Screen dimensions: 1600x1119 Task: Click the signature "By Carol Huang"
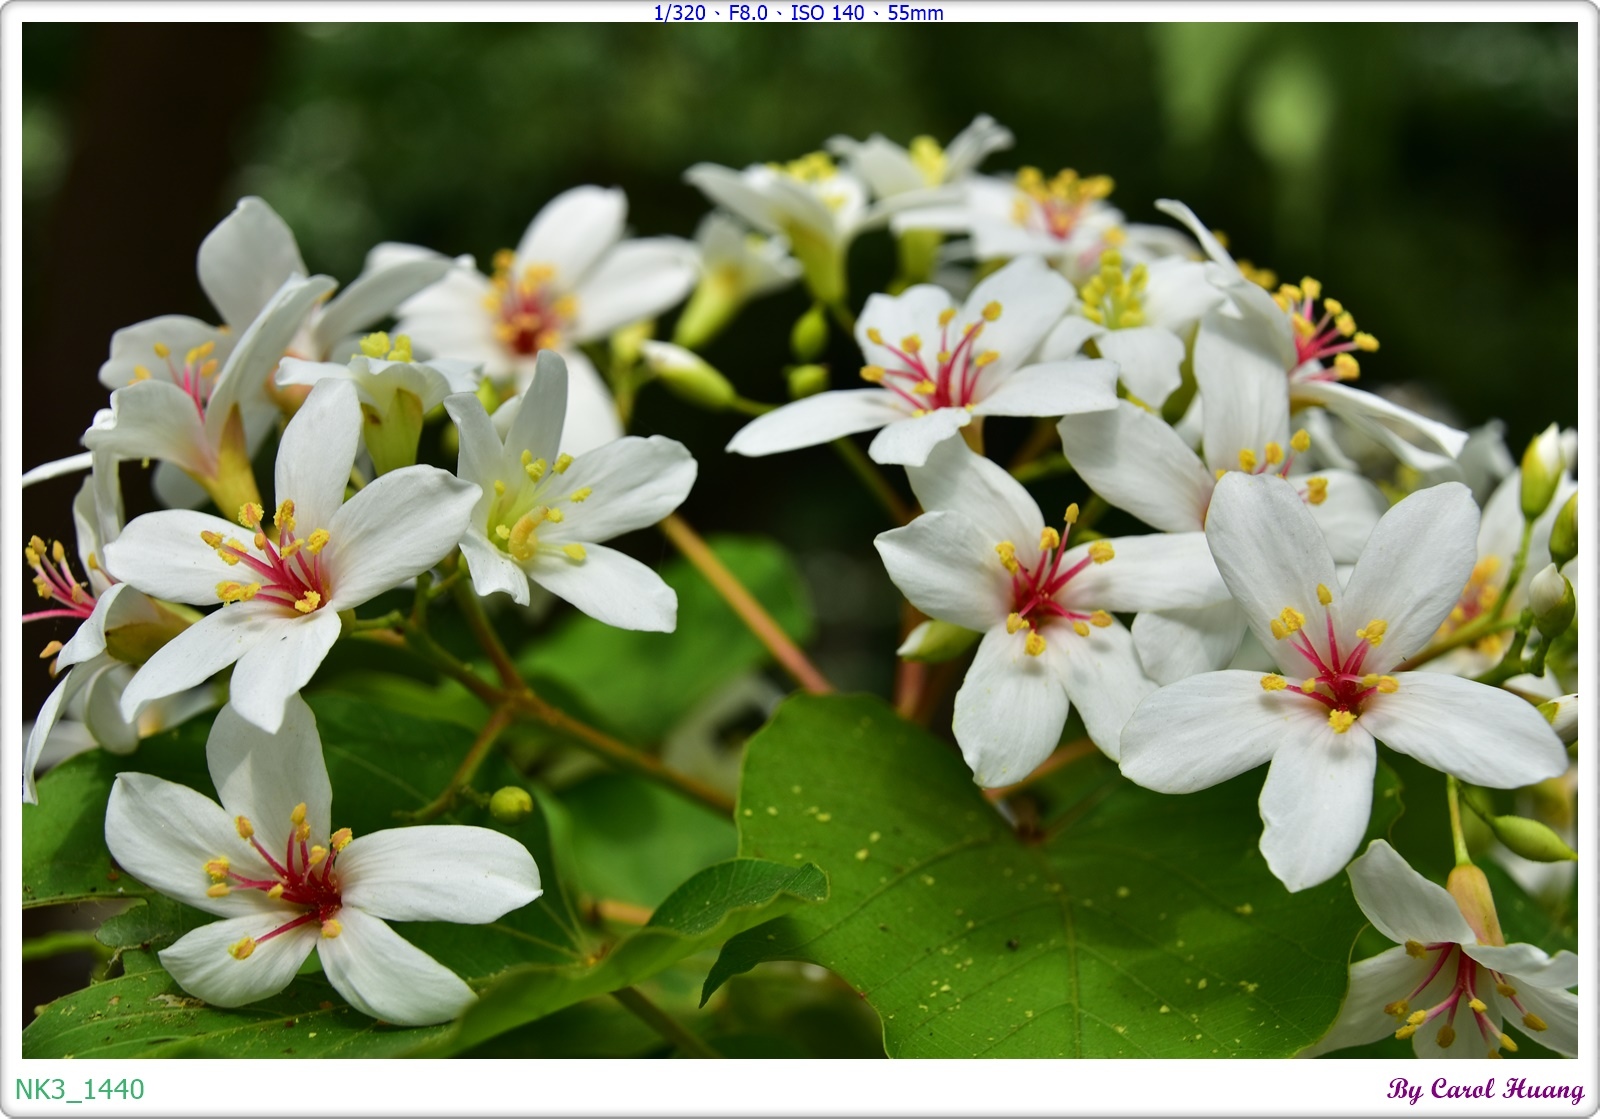tap(1486, 1090)
